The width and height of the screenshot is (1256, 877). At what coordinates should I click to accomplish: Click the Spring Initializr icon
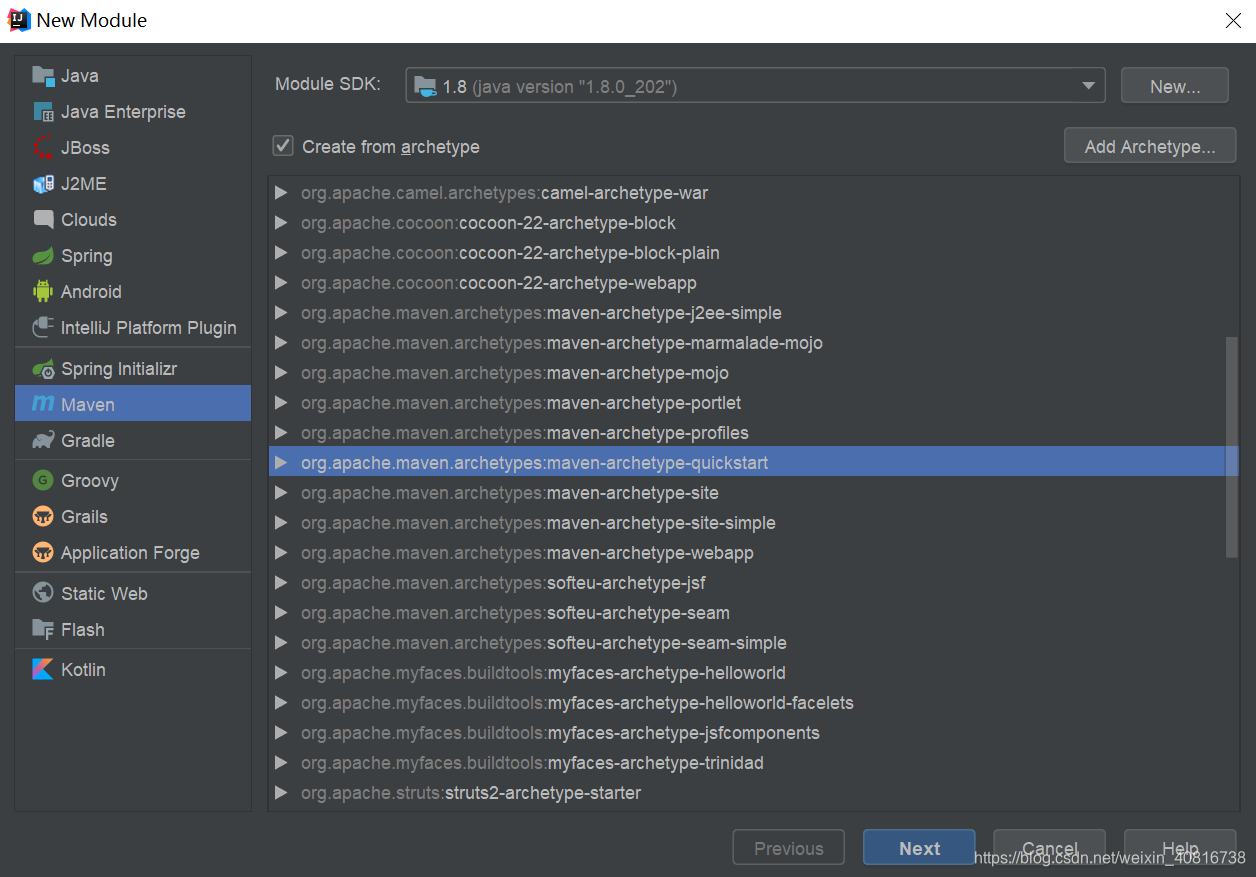point(43,369)
